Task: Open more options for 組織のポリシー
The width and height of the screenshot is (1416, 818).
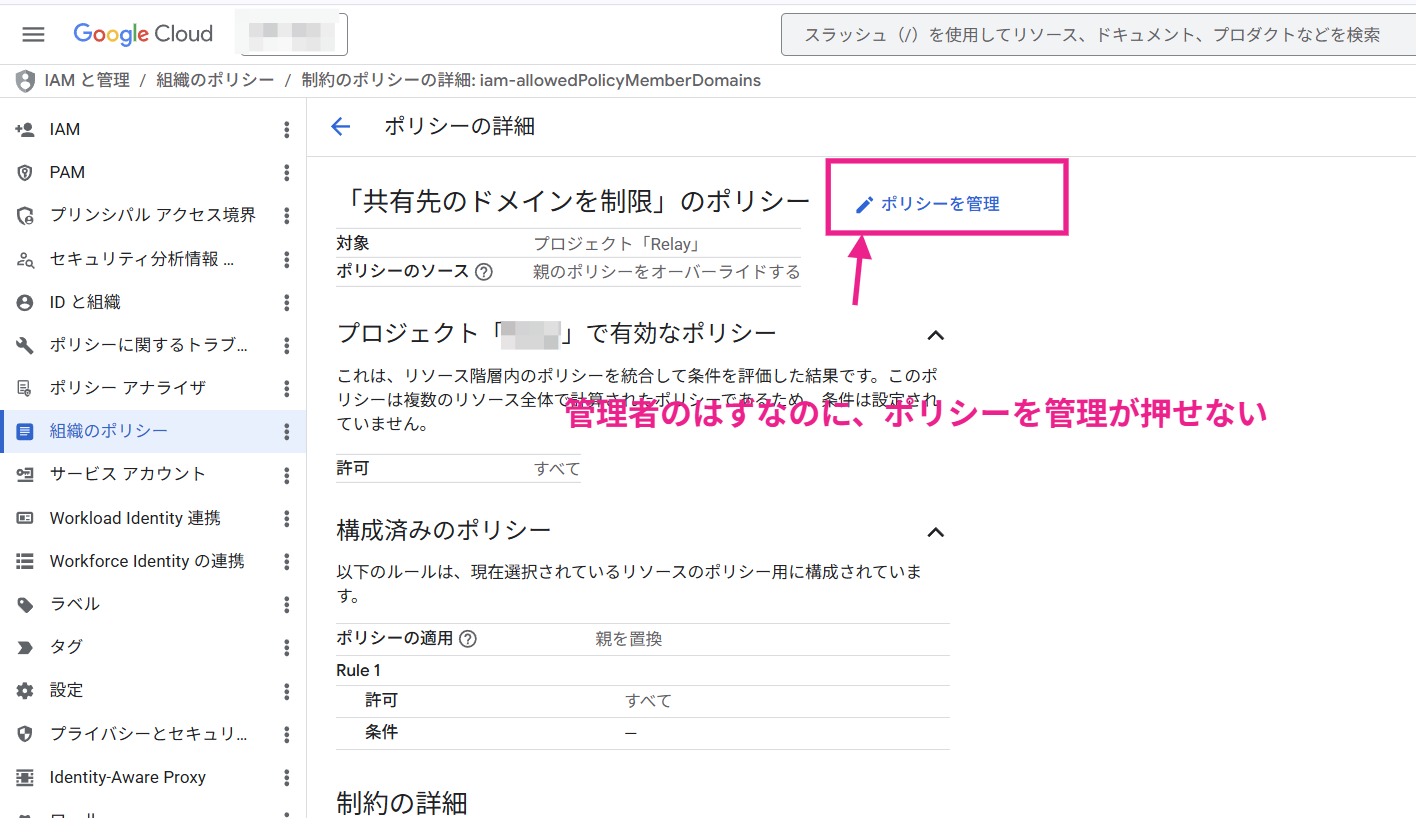Action: [287, 431]
